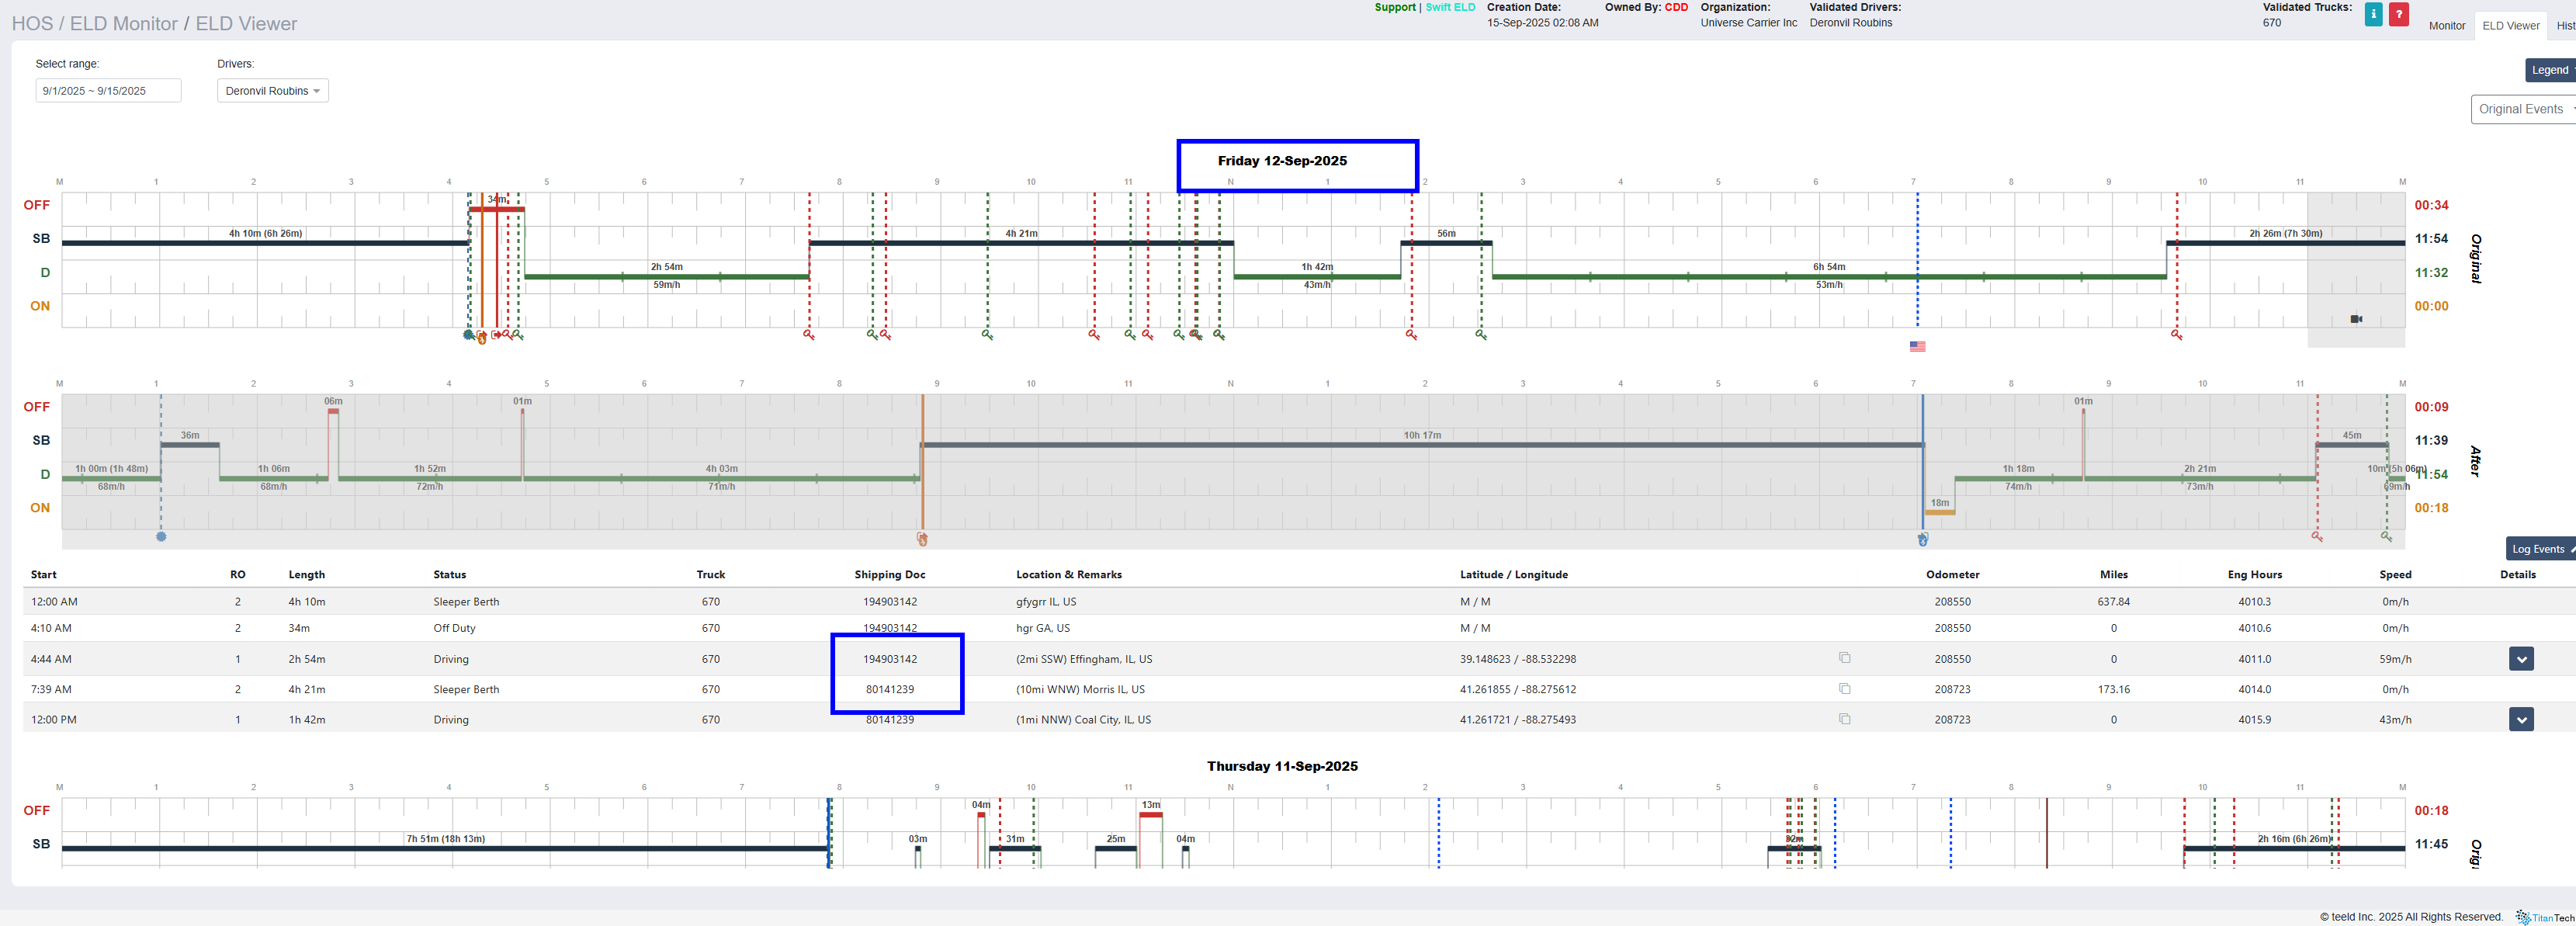
Task: Click the Coal City, IL location text
Action: (x=1083, y=719)
